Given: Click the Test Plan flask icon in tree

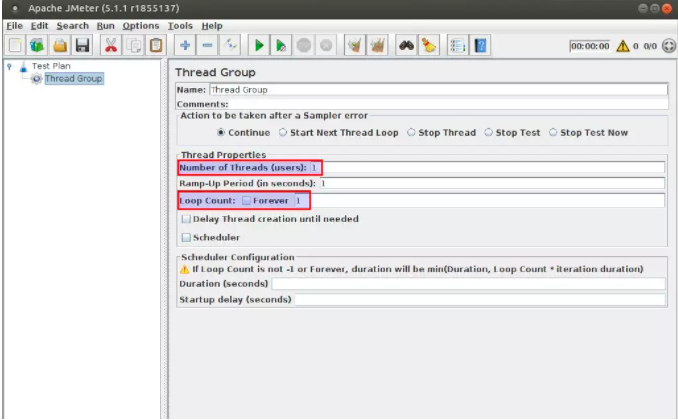Looking at the screenshot, I should pyautogui.click(x=23, y=67).
